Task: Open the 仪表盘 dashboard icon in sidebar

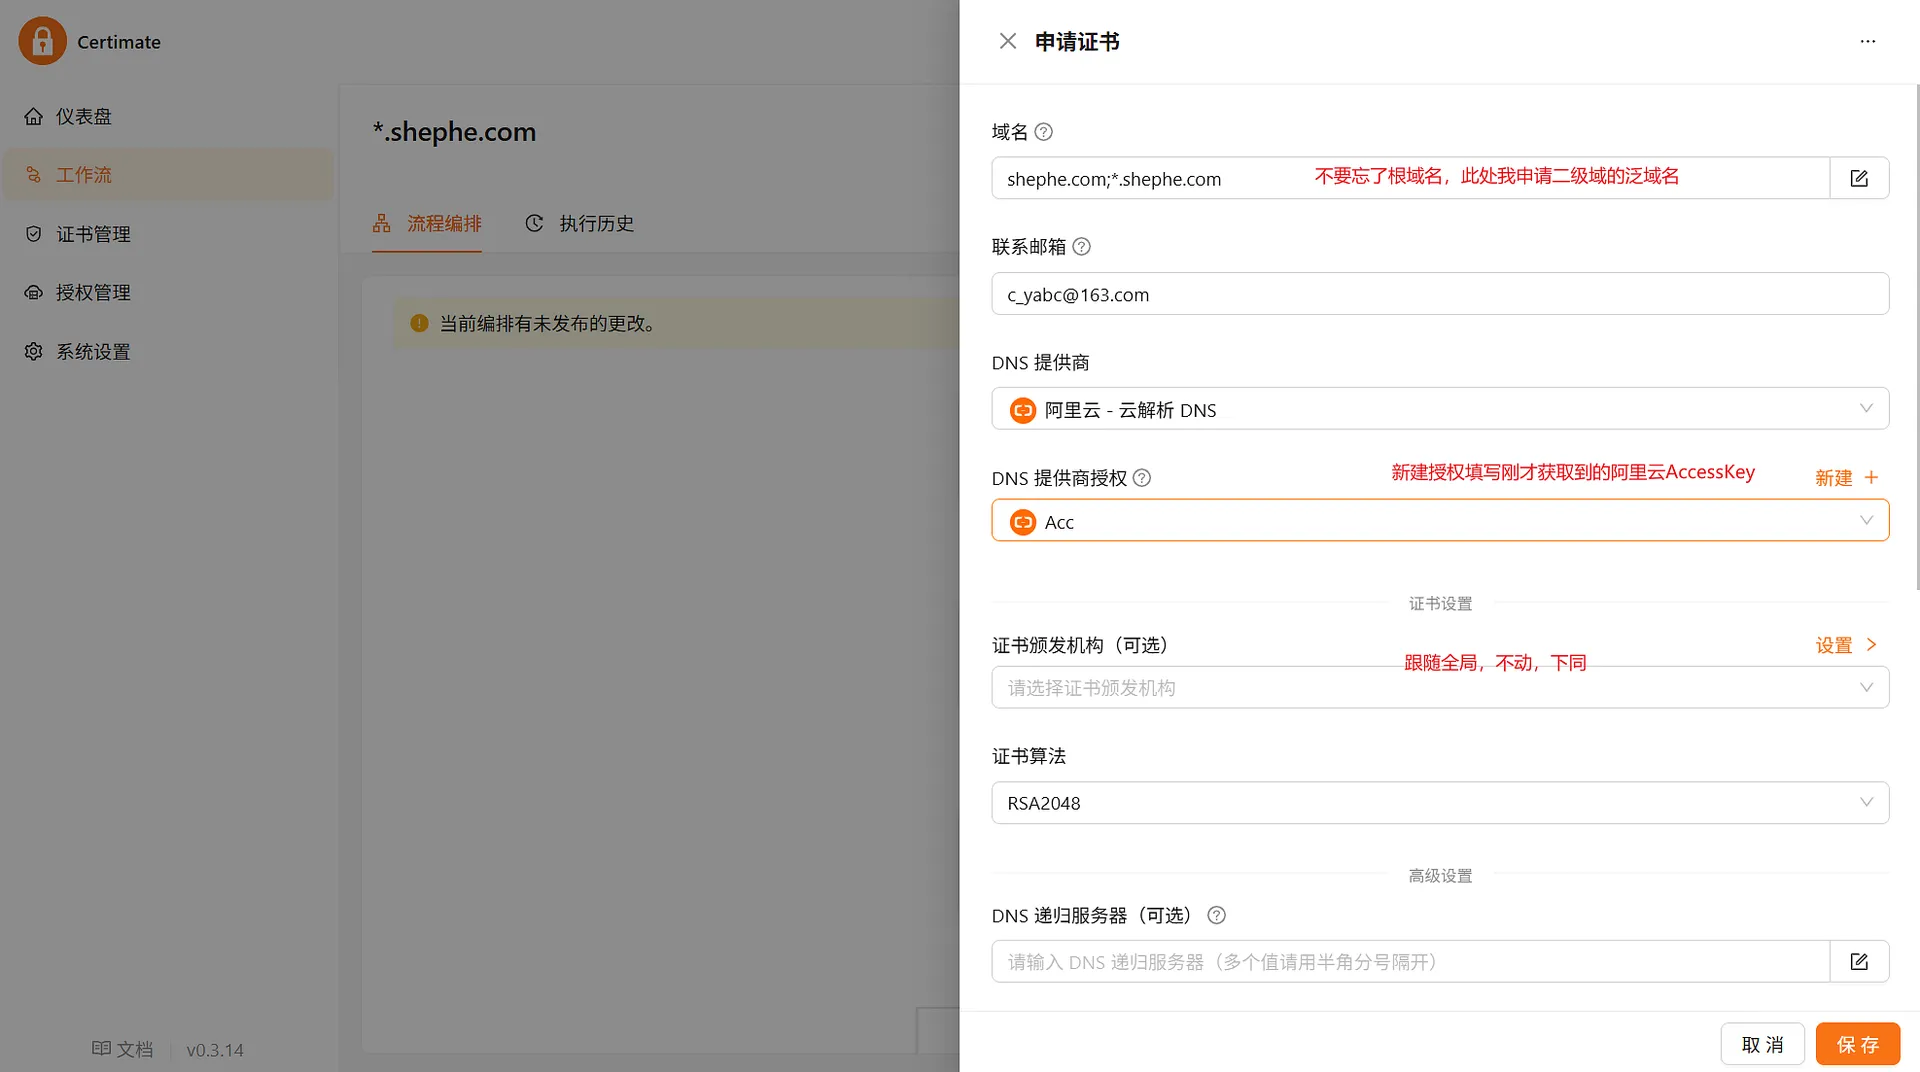Action: coord(33,116)
